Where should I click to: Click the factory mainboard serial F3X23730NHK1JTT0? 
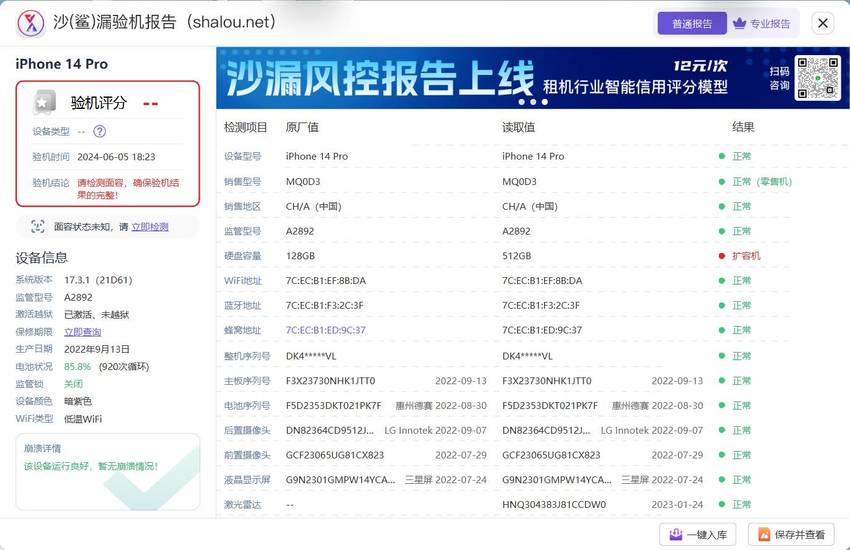point(330,381)
